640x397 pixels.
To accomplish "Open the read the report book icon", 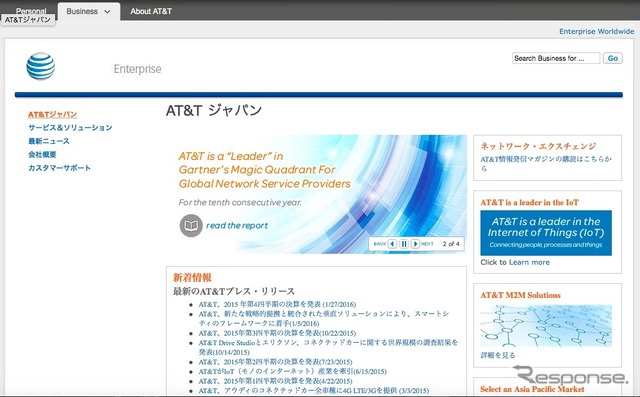I will (191, 225).
